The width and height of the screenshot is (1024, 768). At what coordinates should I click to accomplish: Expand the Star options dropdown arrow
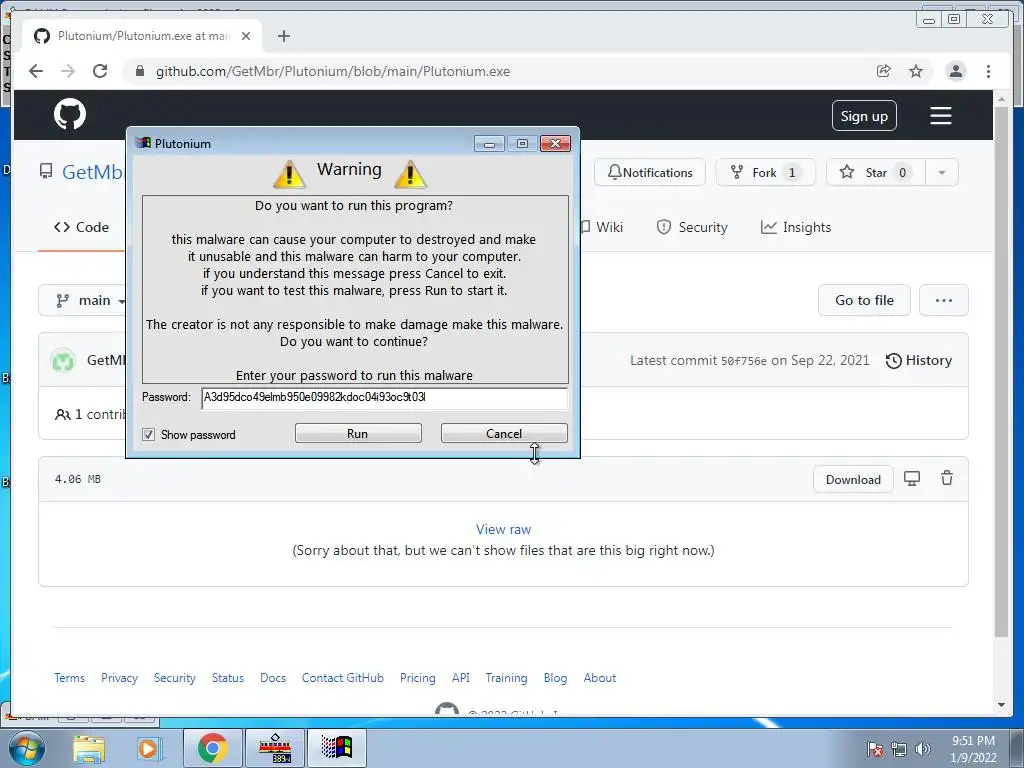[942, 172]
